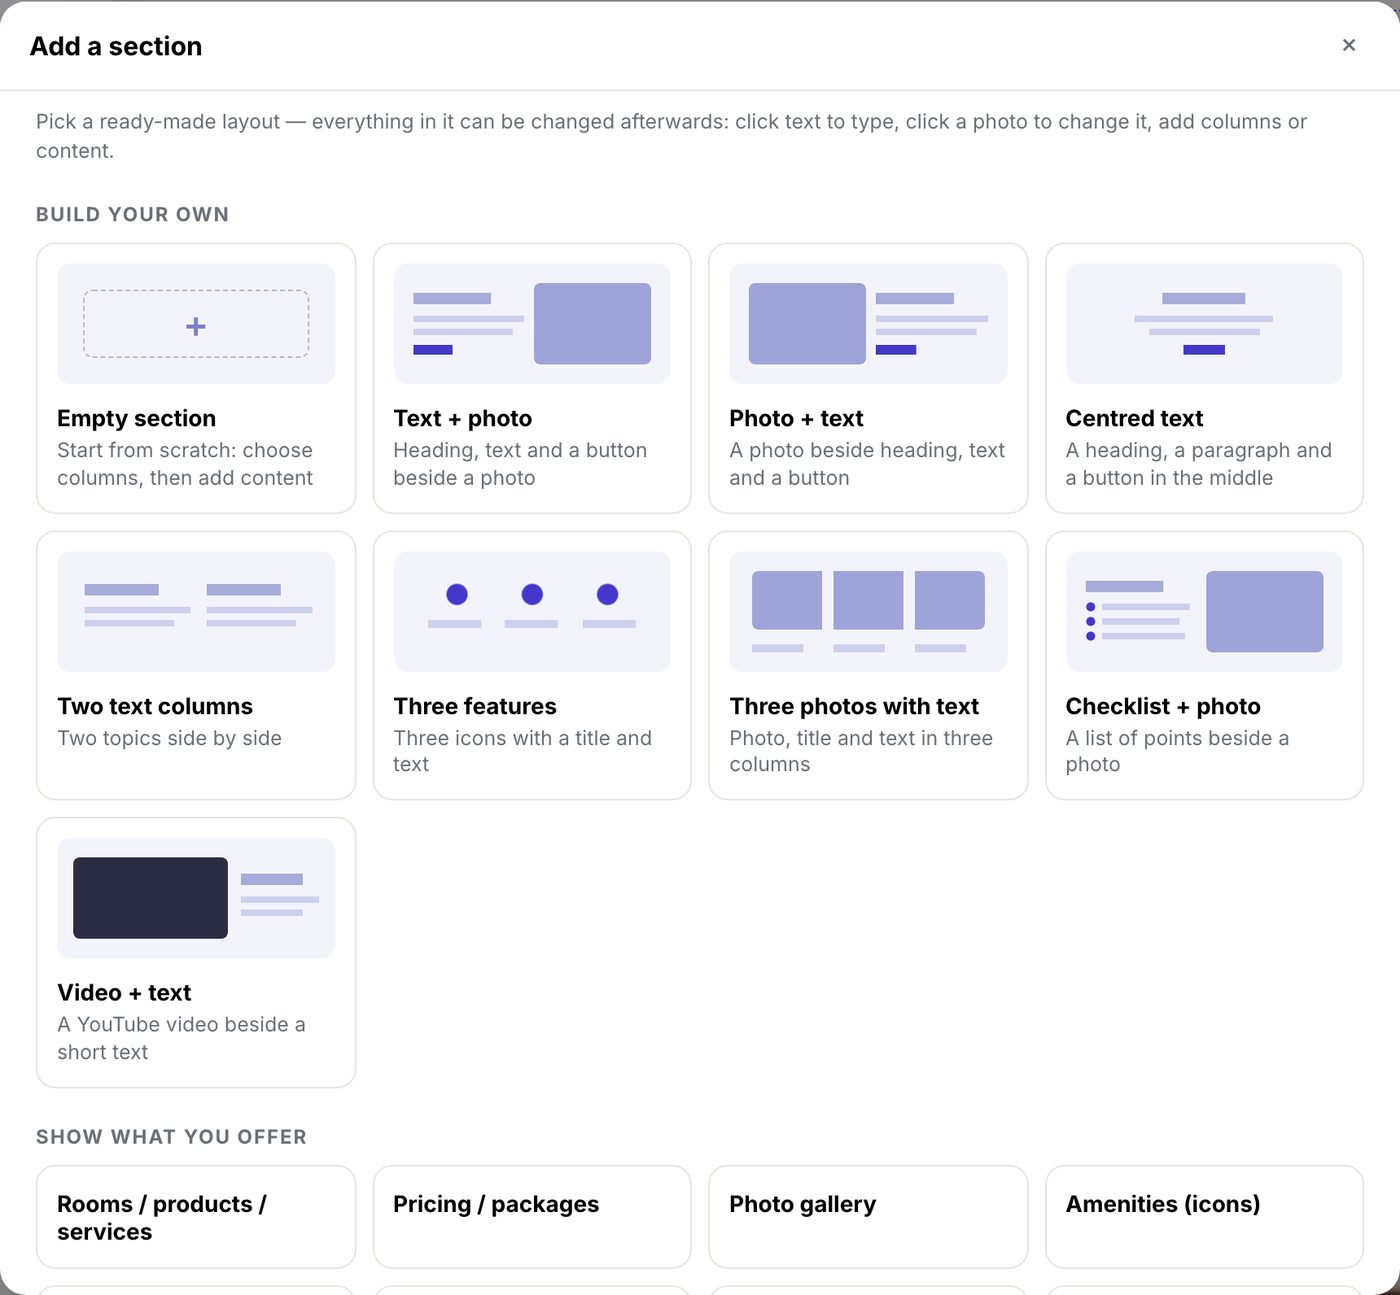
Task: Add a Pricing / packages section
Action: tap(532, 1217)
